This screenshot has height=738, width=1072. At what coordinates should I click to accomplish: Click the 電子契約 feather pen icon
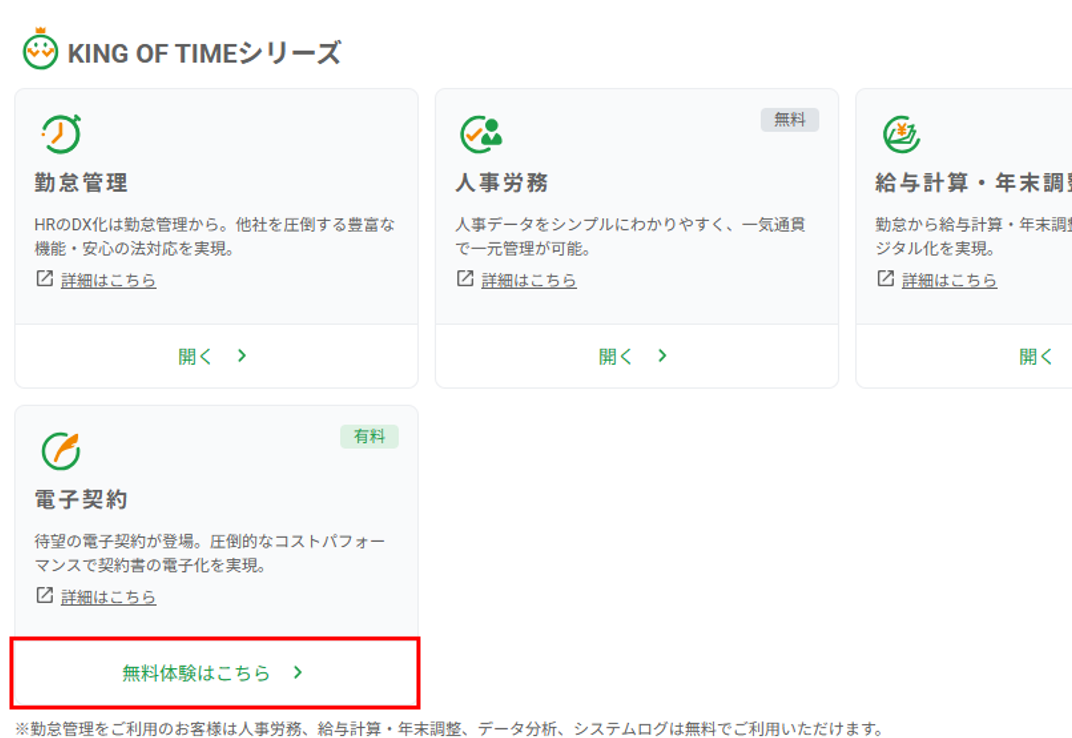(x=61, y=451)
